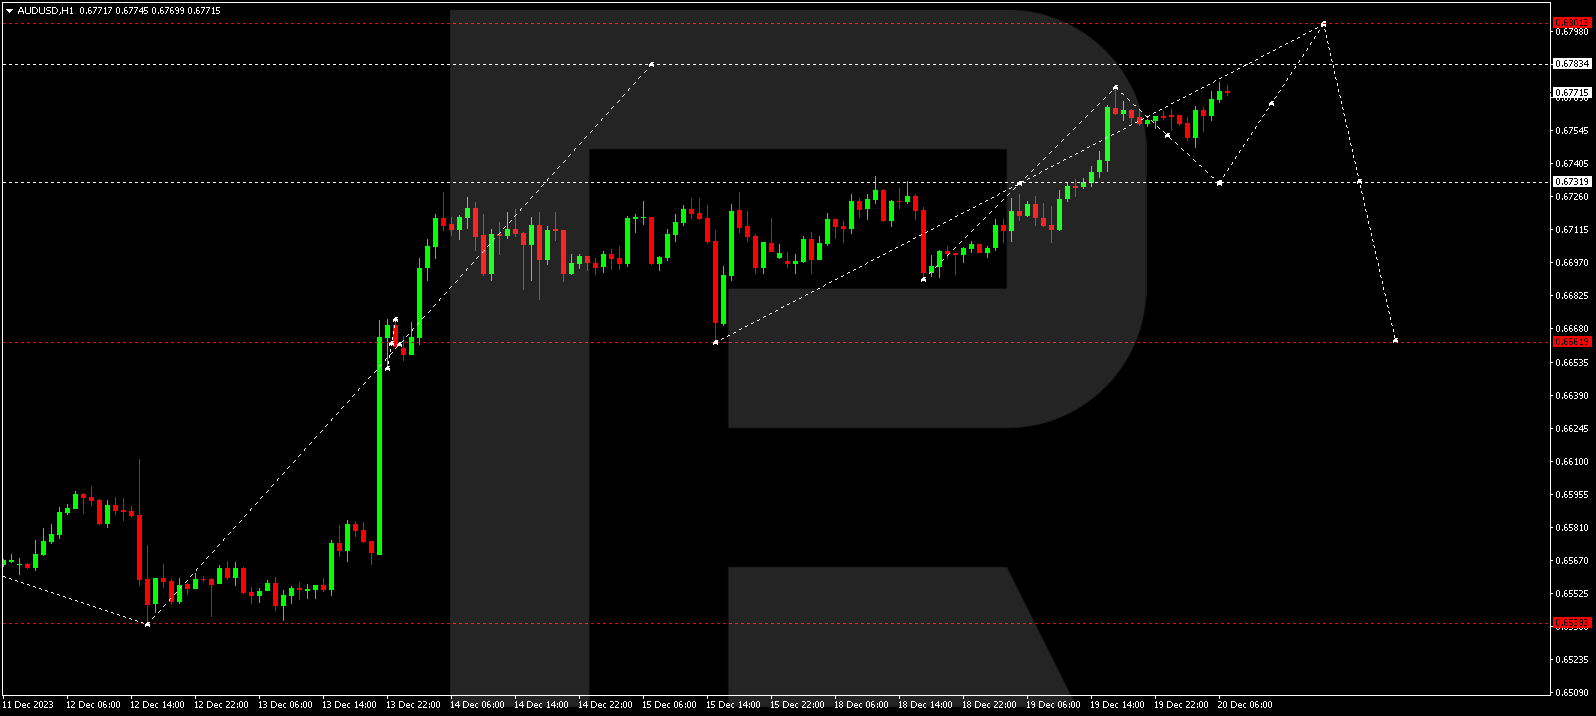Click the 19 Dec 22:00 time label
Screen dimensions: 1596x716
point(1181,705)
